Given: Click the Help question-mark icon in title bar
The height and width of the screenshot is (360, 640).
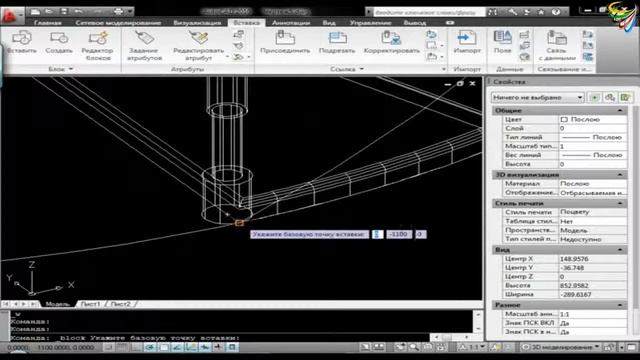Looking at the screenshot, I should 556,12.
